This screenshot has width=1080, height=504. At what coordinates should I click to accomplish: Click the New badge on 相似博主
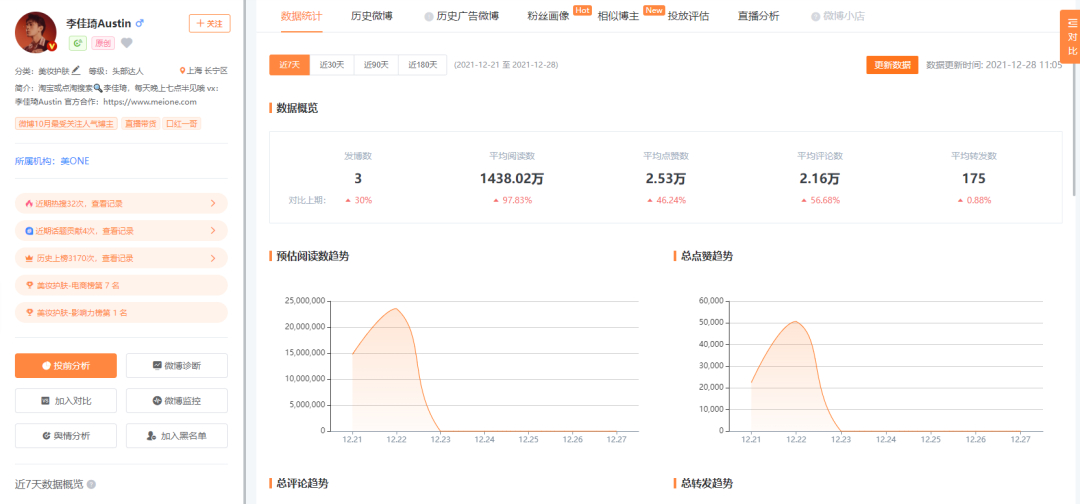click(653, 10)
